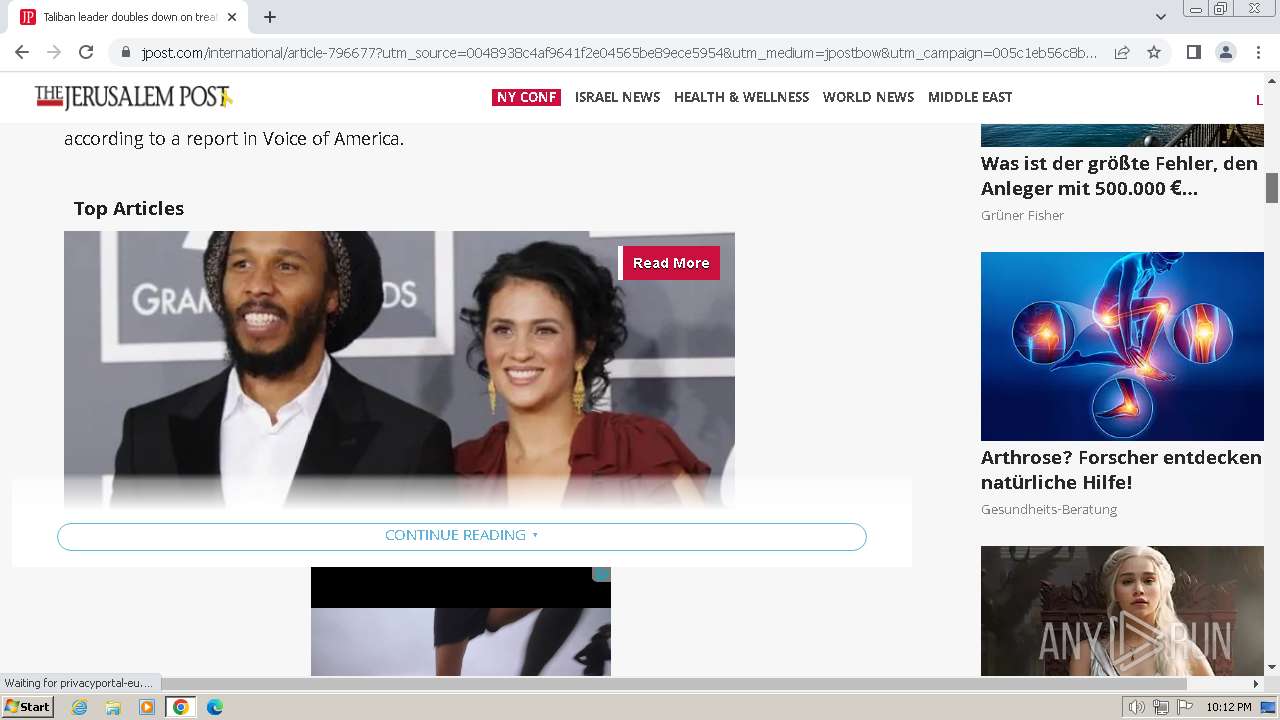
Task: Click the network tray icon
Action: click(1160, 707)
